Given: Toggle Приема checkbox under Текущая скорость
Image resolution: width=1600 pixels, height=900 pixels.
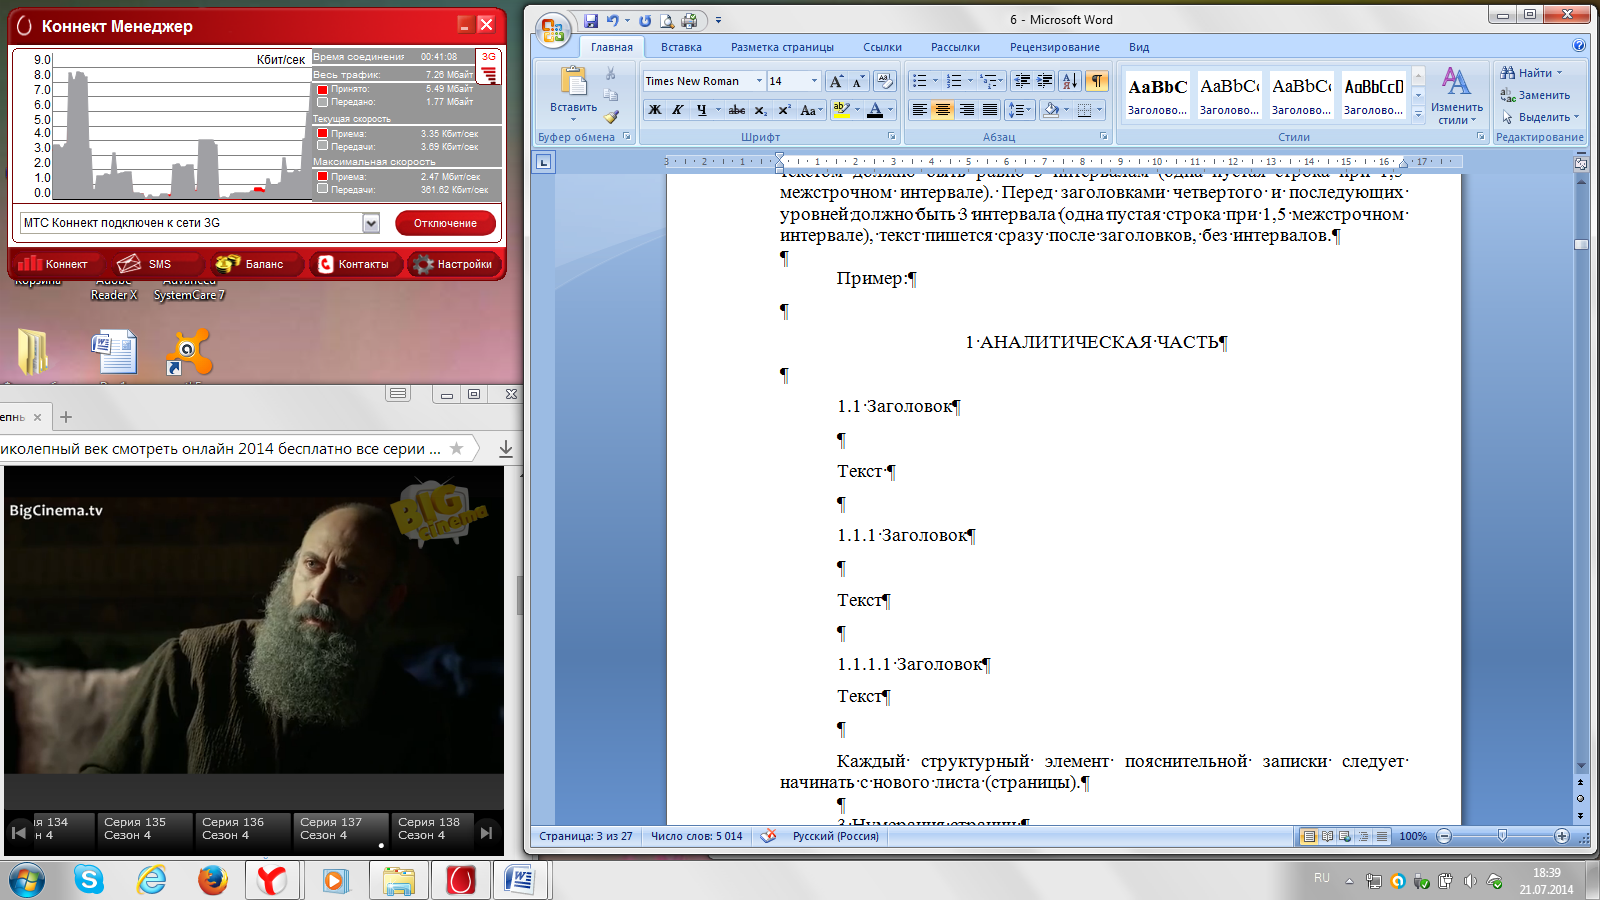Looking at the screenshot, I should [x=322, y=133].
